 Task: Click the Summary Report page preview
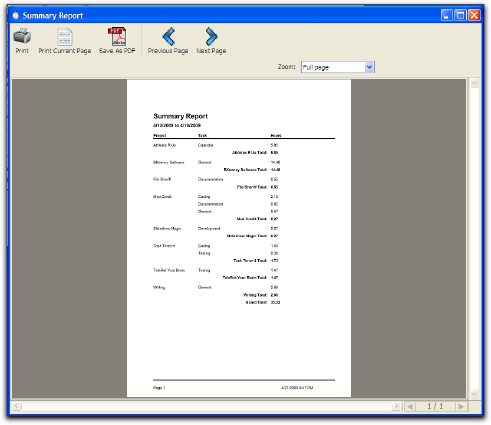(x=239, y=238)
